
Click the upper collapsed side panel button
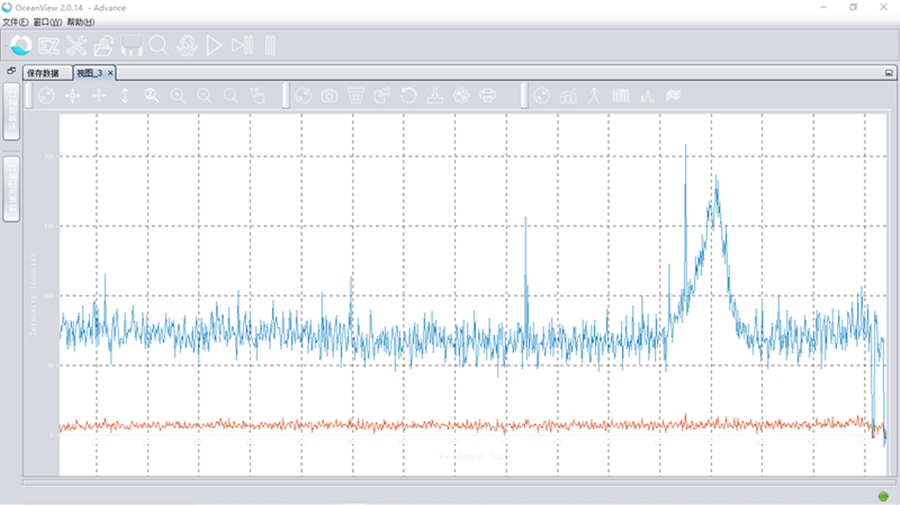tap(12, 113)
